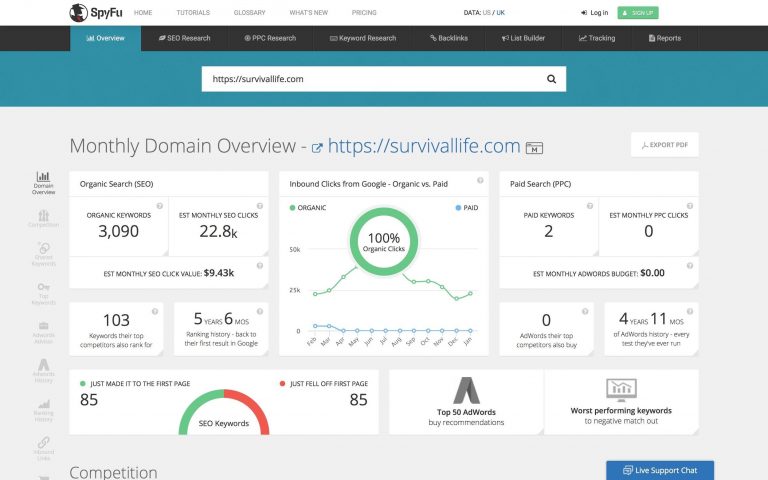Open the Live Support Chat
768x480 pixels.
pos(660,470)
